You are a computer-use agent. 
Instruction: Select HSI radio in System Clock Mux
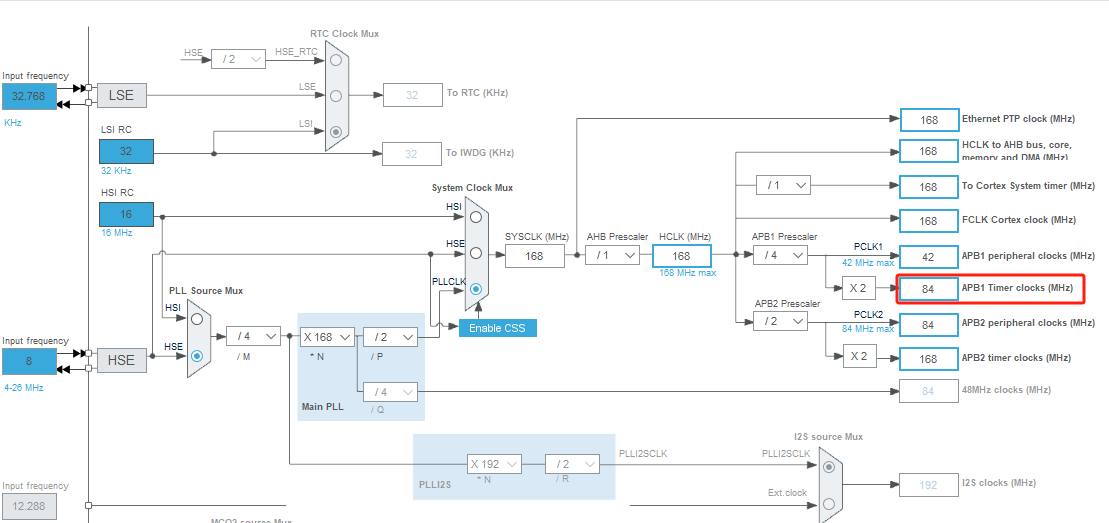[x=476, y=216]
